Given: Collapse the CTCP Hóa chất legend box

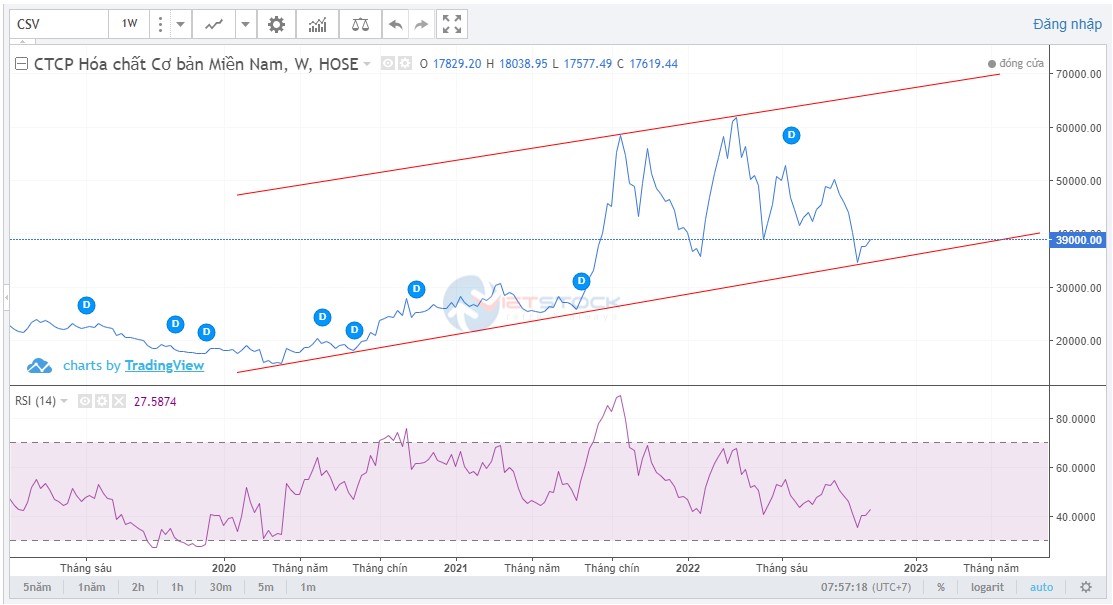Looking at the screenshot, I should pos(22,64).
